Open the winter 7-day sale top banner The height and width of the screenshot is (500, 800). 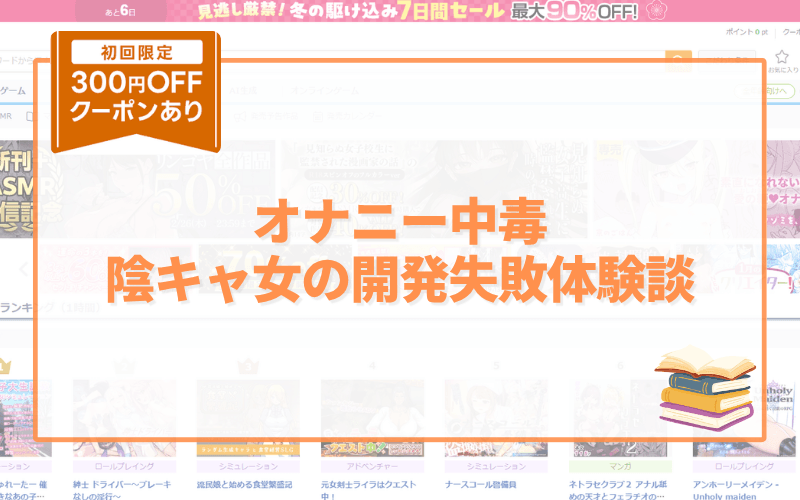[x=400, y=11]
